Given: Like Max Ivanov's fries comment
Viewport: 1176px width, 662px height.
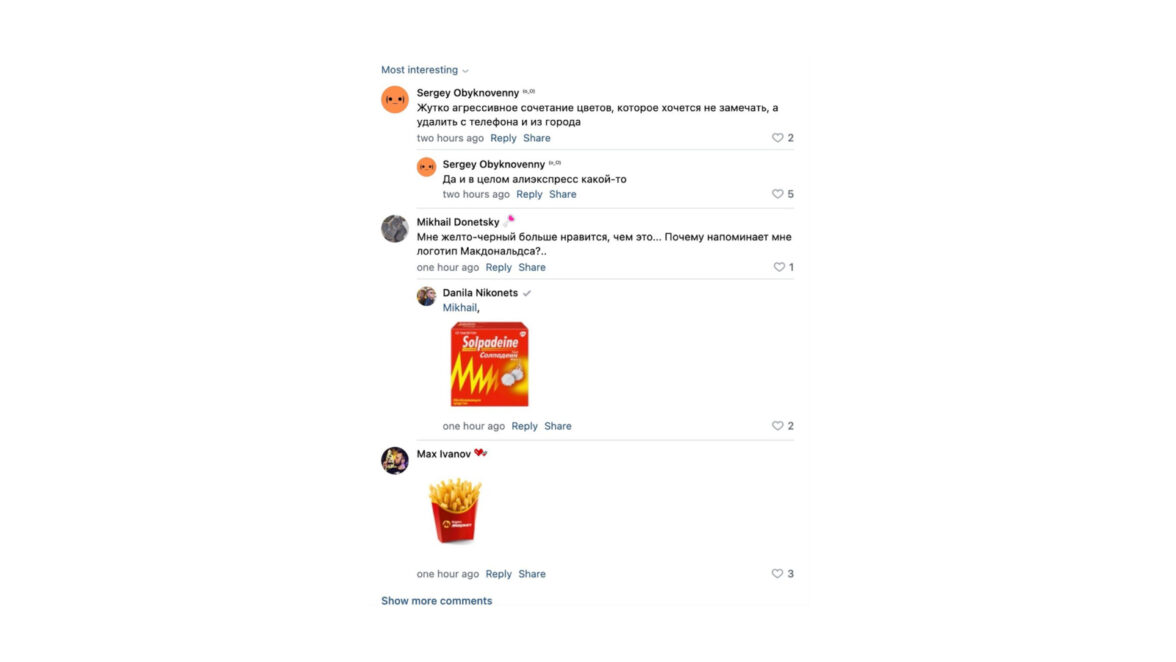Looking at the screenshot, I should (777, 574).
